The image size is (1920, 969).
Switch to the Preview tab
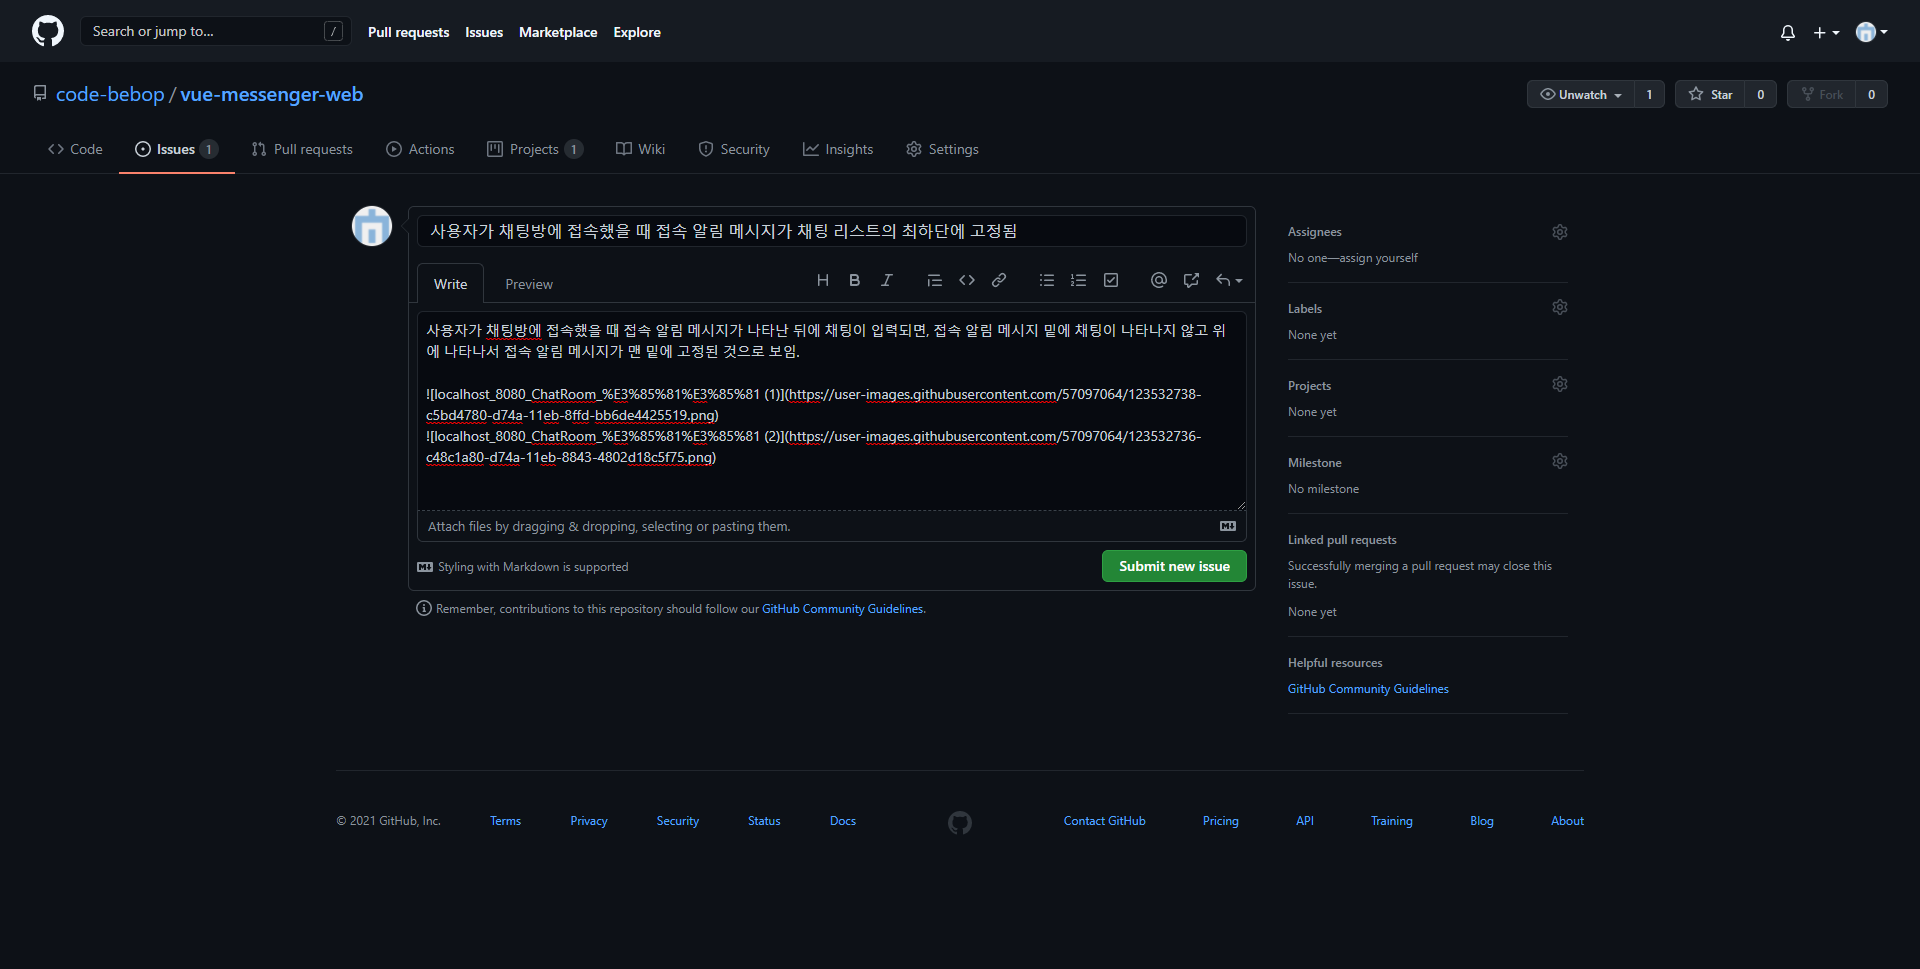tap(529, 284)
